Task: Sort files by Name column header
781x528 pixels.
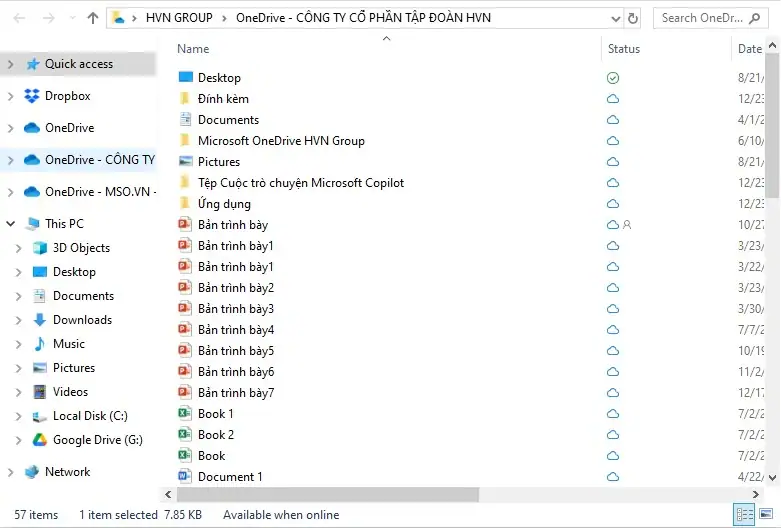Action: (193, 49)
